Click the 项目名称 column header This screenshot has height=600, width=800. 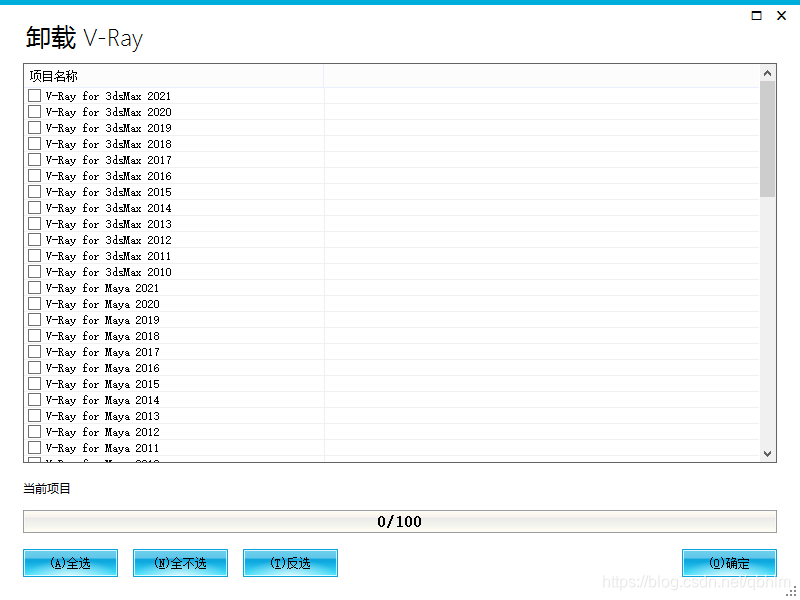tap(173, 76)
